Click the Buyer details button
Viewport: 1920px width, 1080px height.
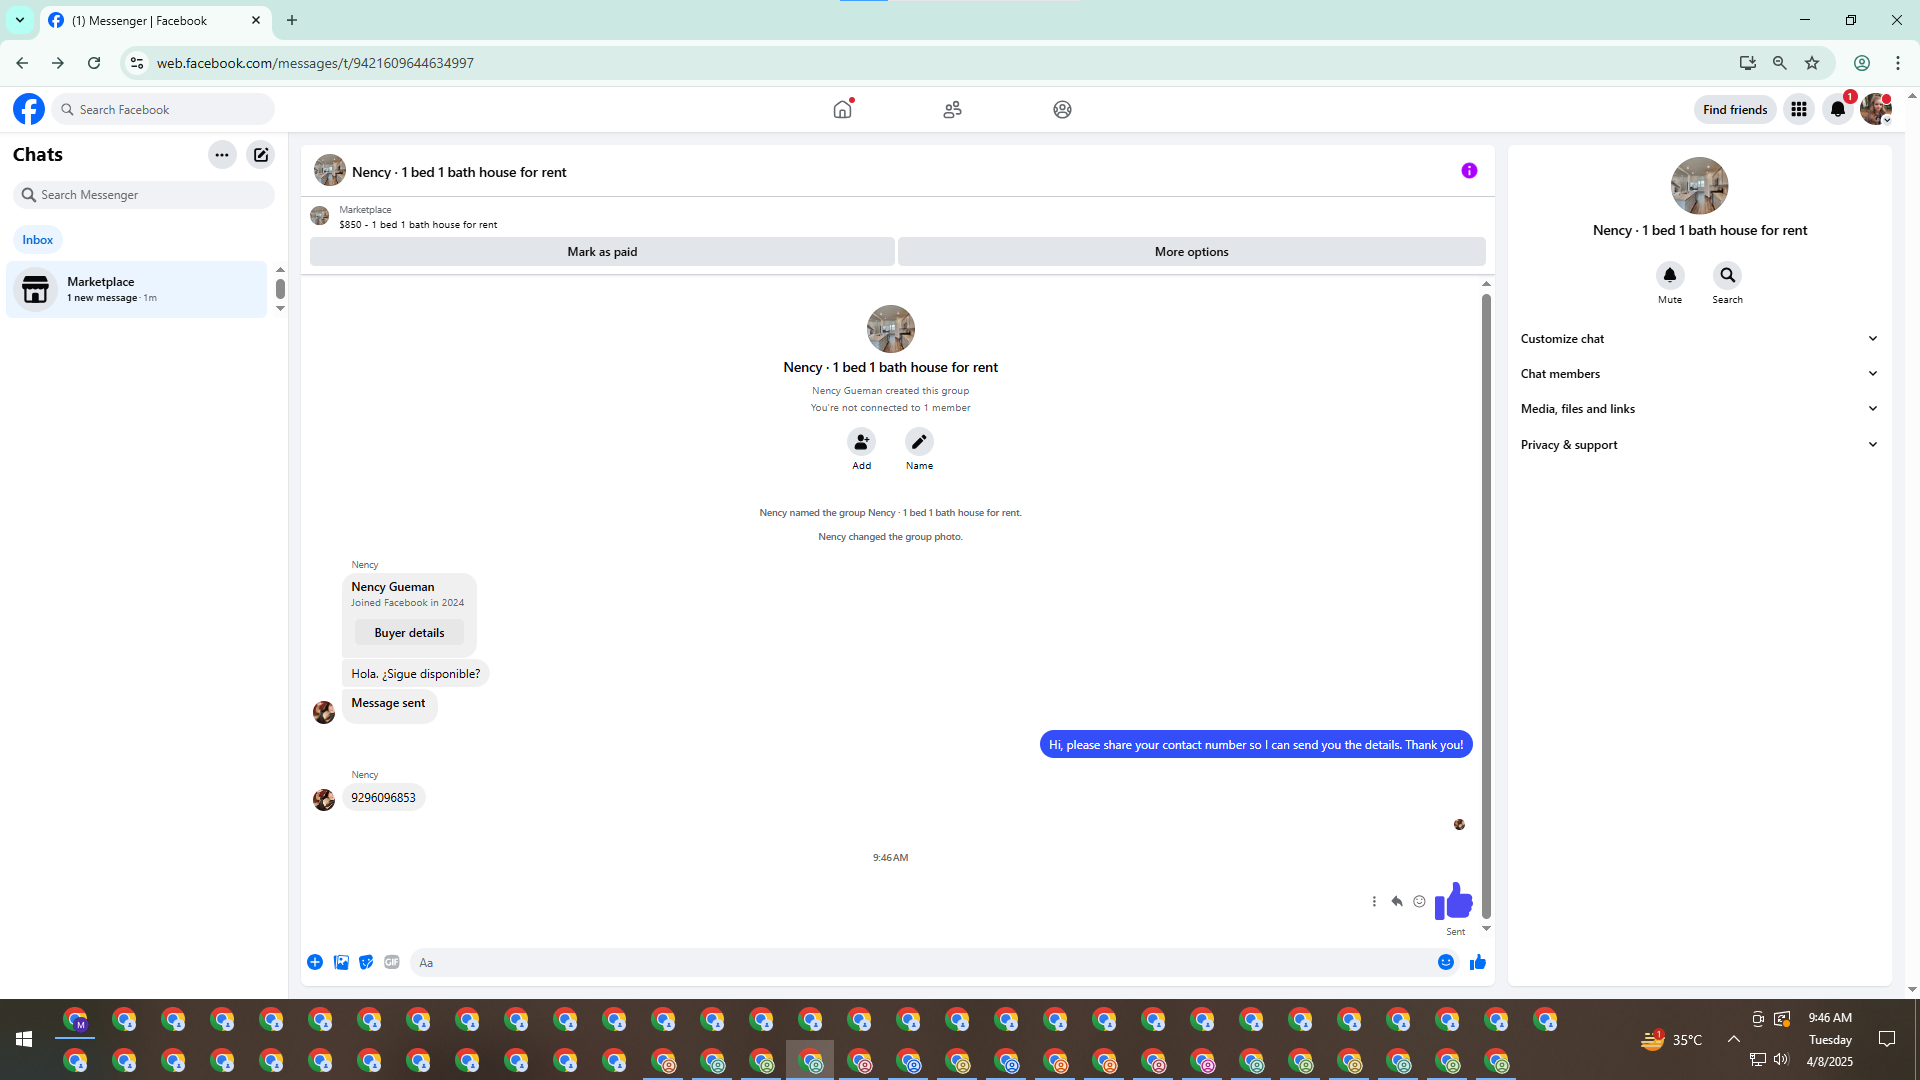tap(409, 633)
